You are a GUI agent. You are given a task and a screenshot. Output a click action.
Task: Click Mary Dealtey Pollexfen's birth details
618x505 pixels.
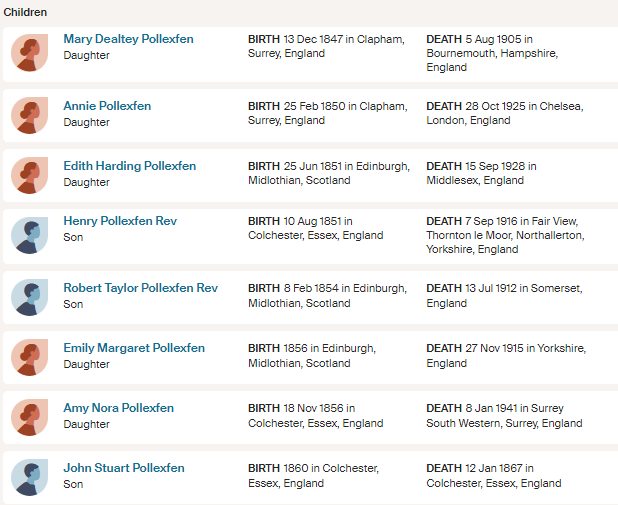tap(326, 46)
